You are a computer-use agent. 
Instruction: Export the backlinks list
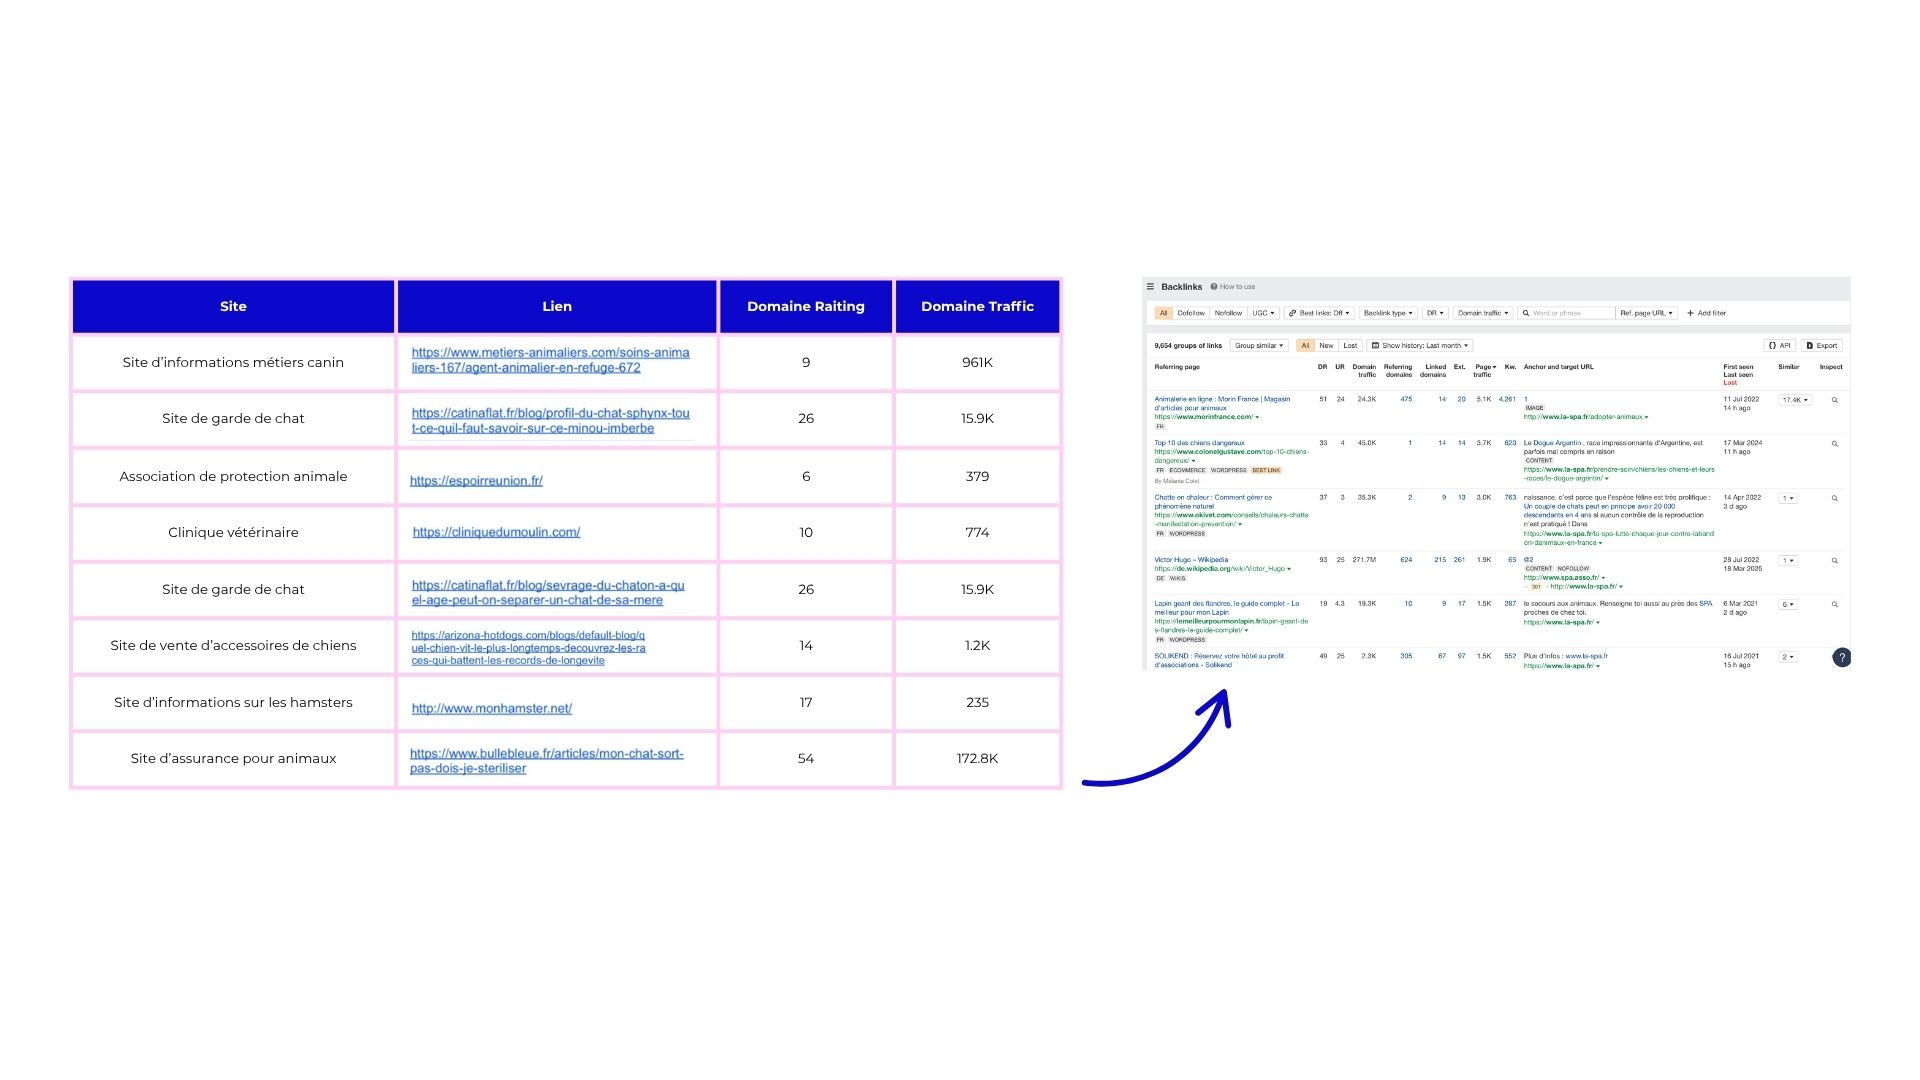coord(1822,345)
